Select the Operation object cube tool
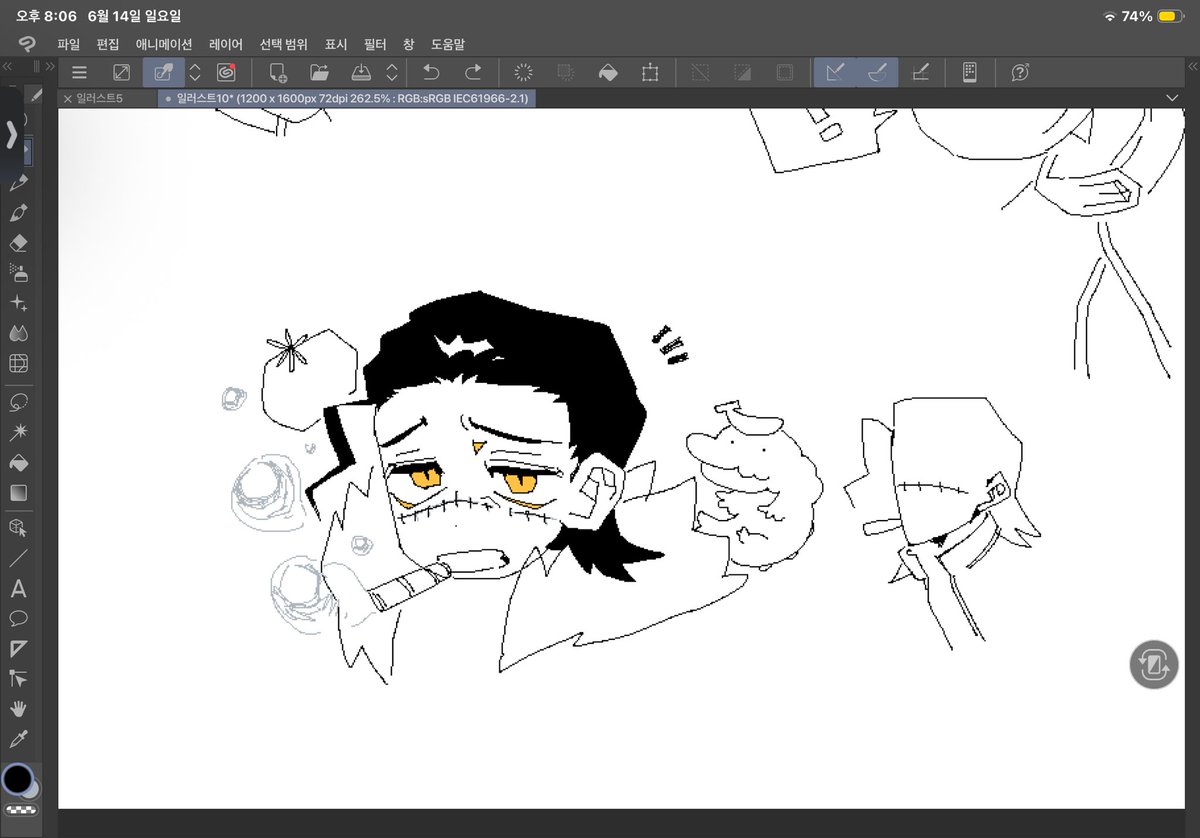 18,527
